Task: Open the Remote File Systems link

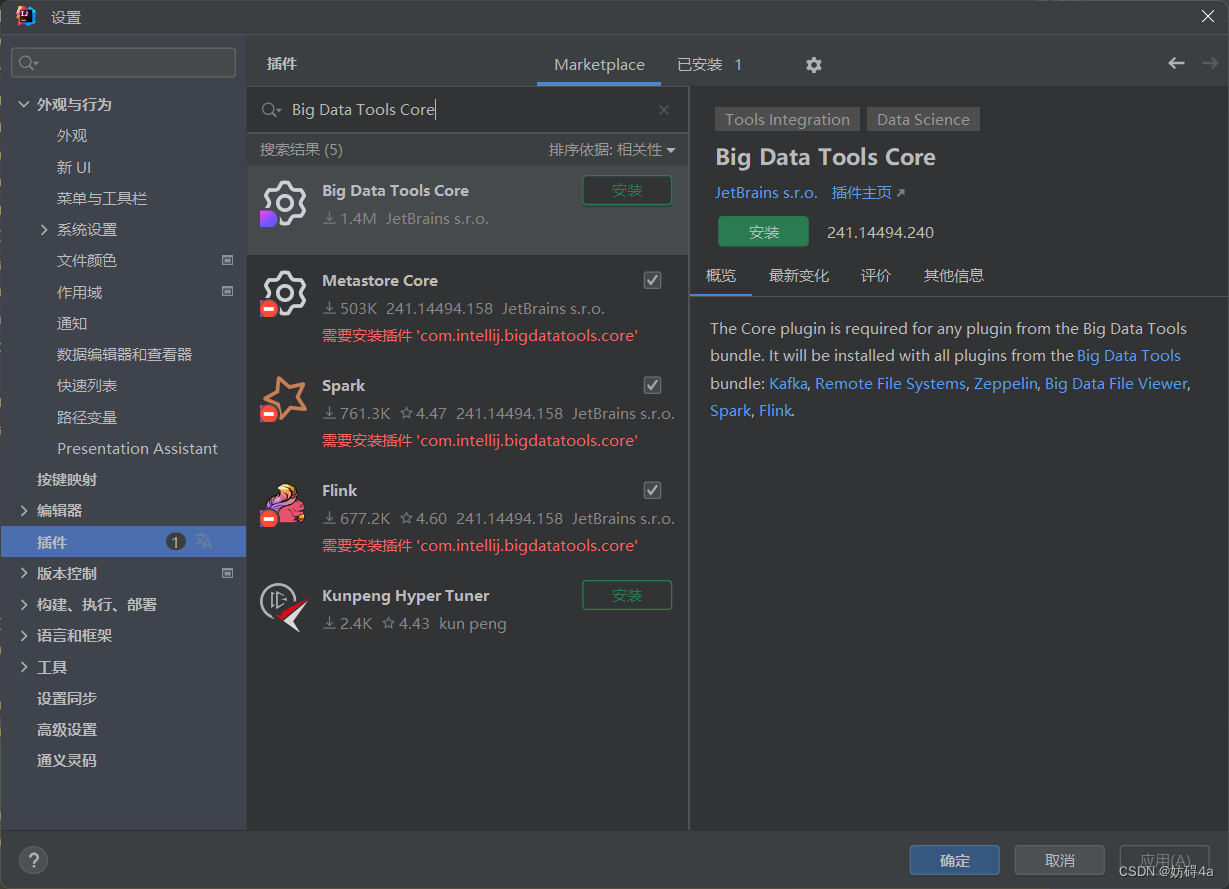Action: point(890,384)
